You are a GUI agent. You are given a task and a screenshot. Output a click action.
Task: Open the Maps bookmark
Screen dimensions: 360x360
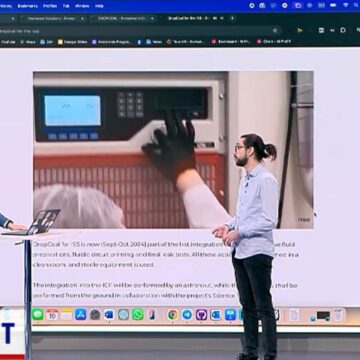[x=28, y=42]
